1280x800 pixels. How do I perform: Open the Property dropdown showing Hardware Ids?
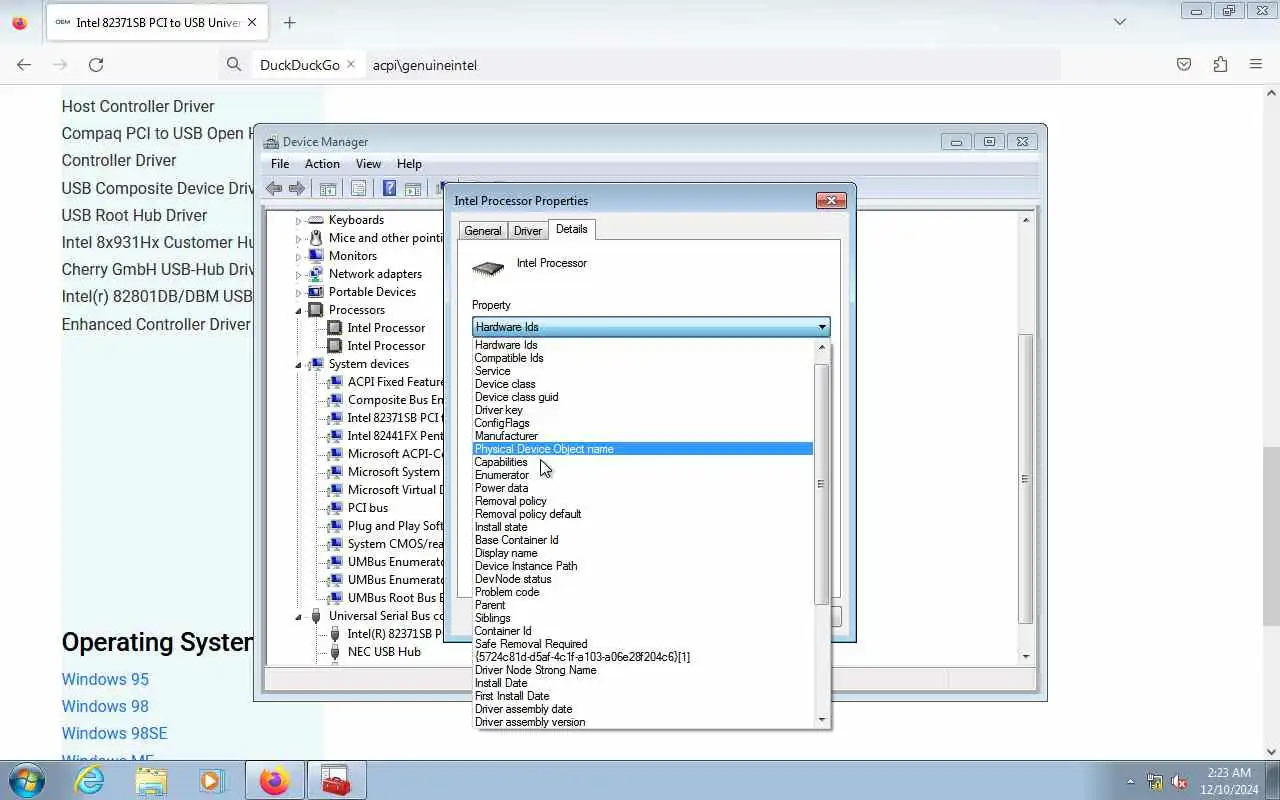[x=651, y=327]
